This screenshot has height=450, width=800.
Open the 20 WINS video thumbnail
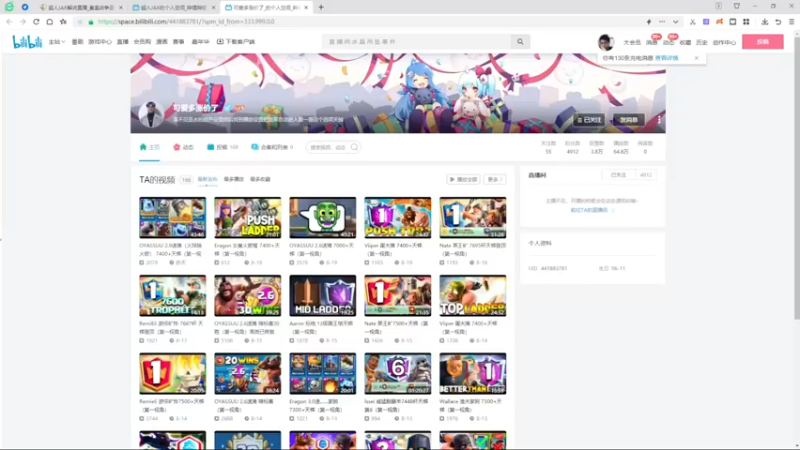pyautogui.click(x=247, y=373)
